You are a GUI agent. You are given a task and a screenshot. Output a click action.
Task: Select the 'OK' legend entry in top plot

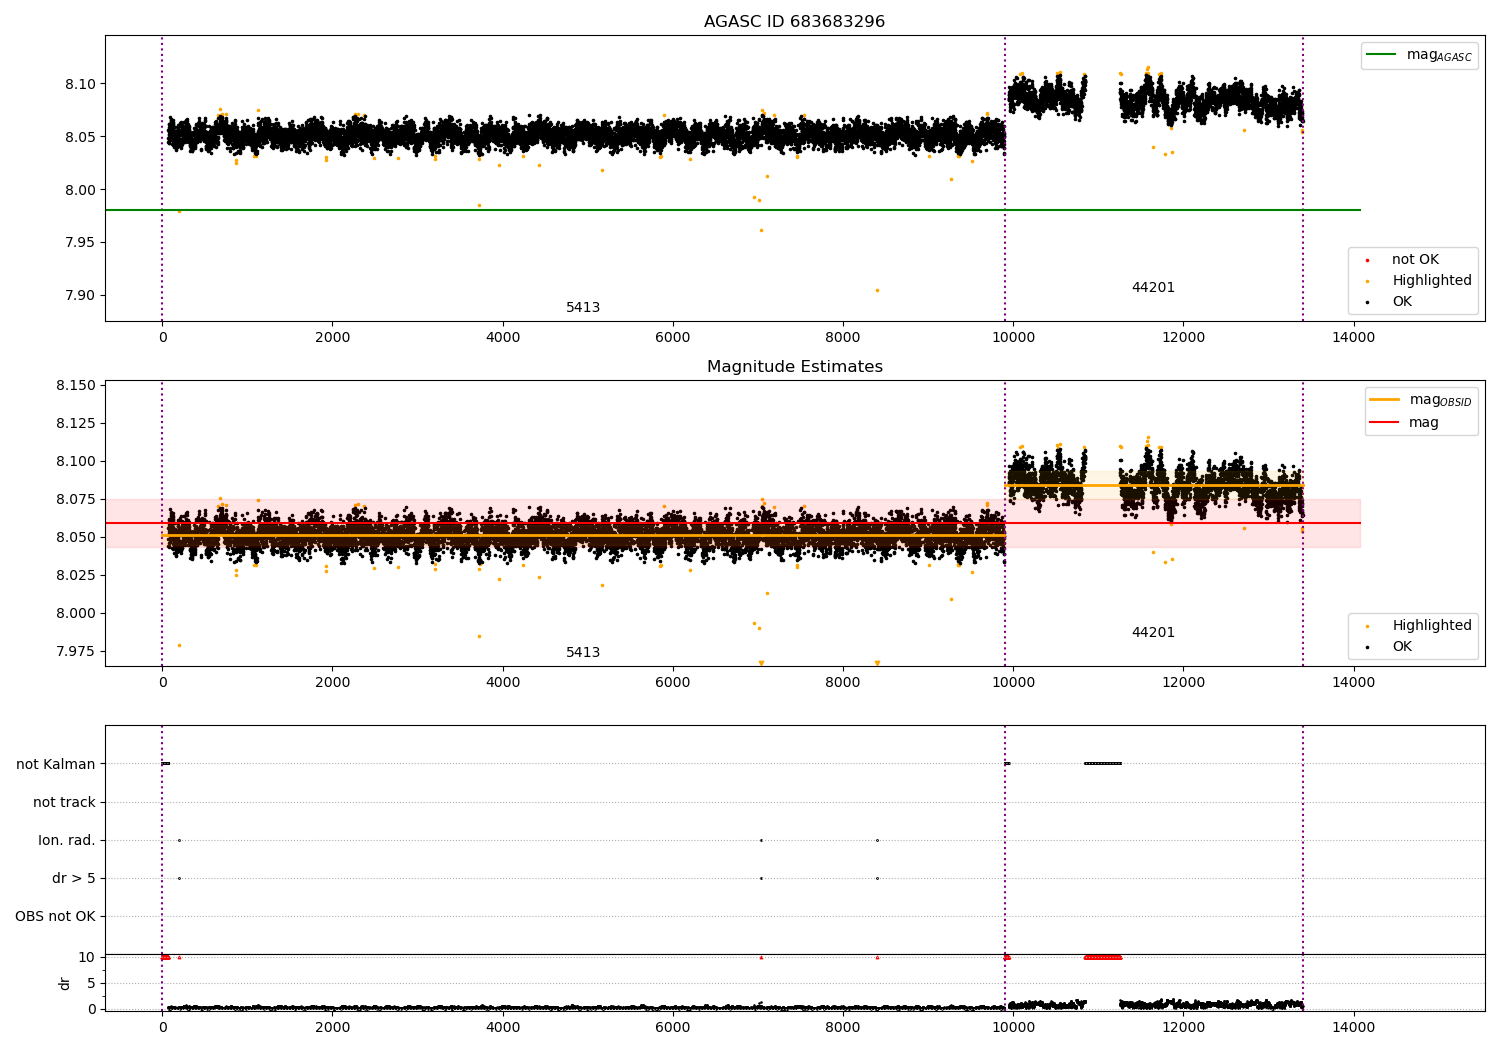tap(1389, 302)
